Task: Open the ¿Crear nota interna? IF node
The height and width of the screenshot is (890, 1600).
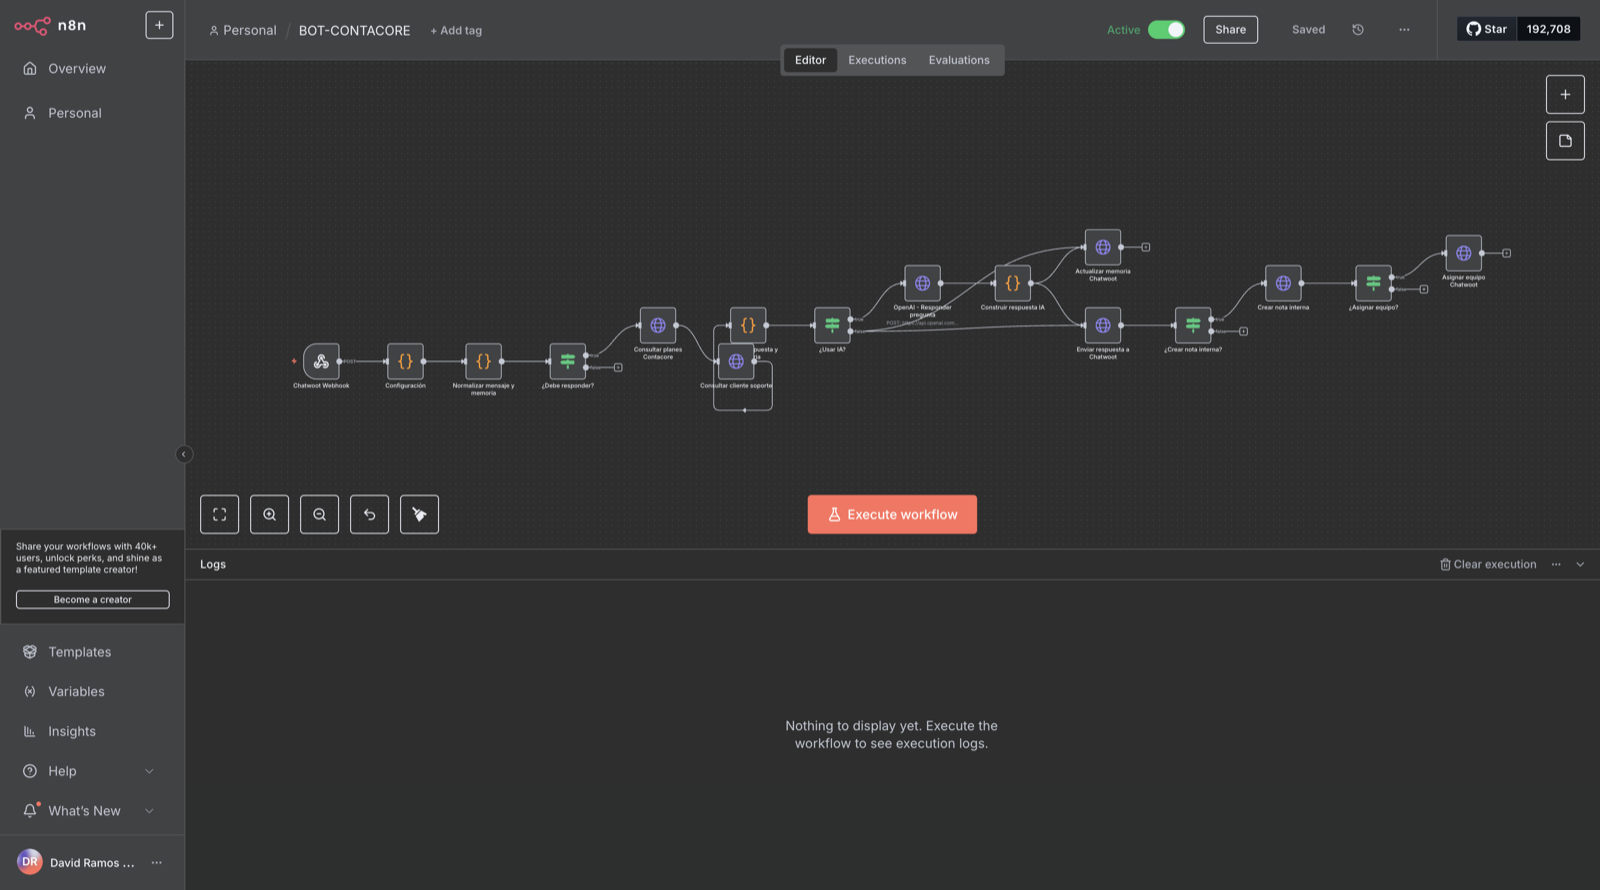Action: coord(1192,325)
